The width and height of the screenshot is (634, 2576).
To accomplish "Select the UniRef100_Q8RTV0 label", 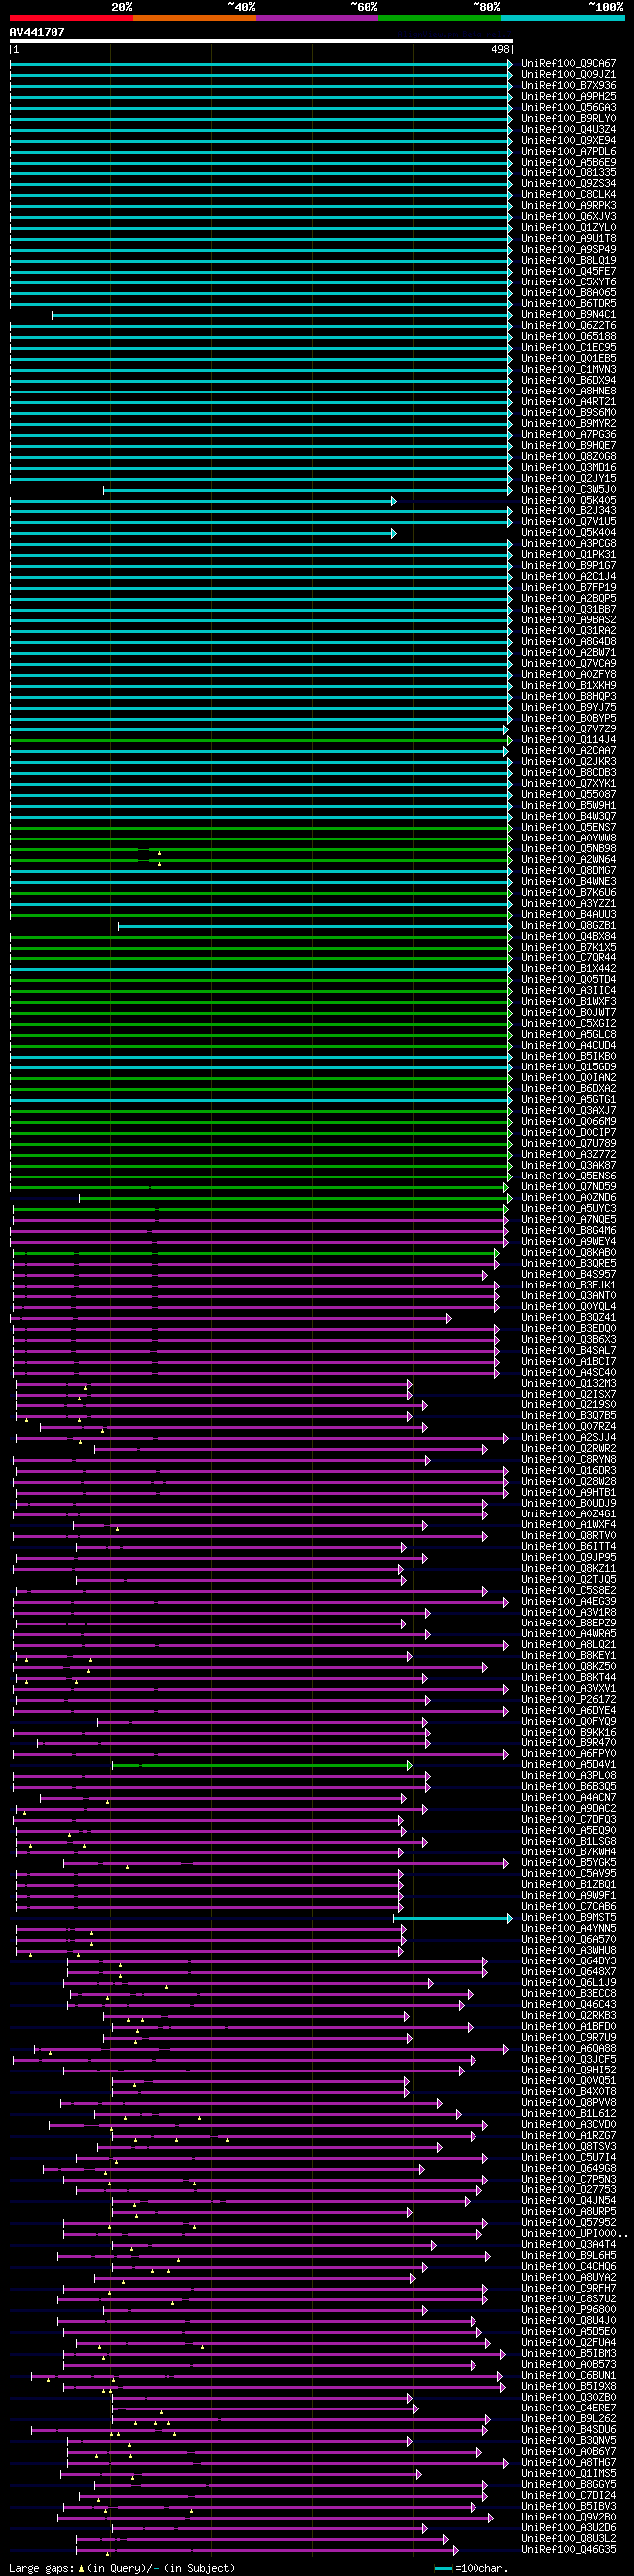I will pos(569,1537).
